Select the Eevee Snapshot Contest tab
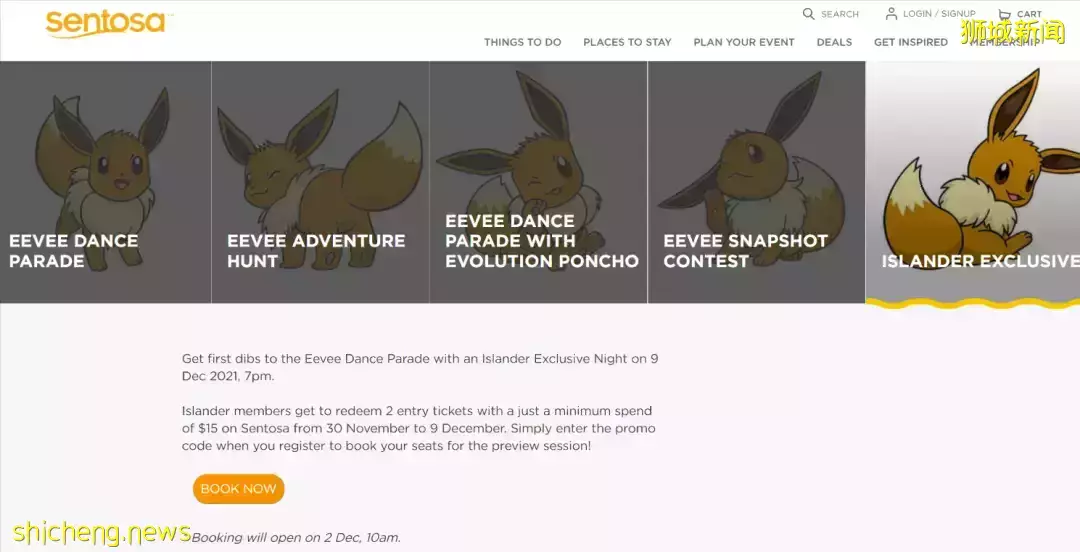 756,182
